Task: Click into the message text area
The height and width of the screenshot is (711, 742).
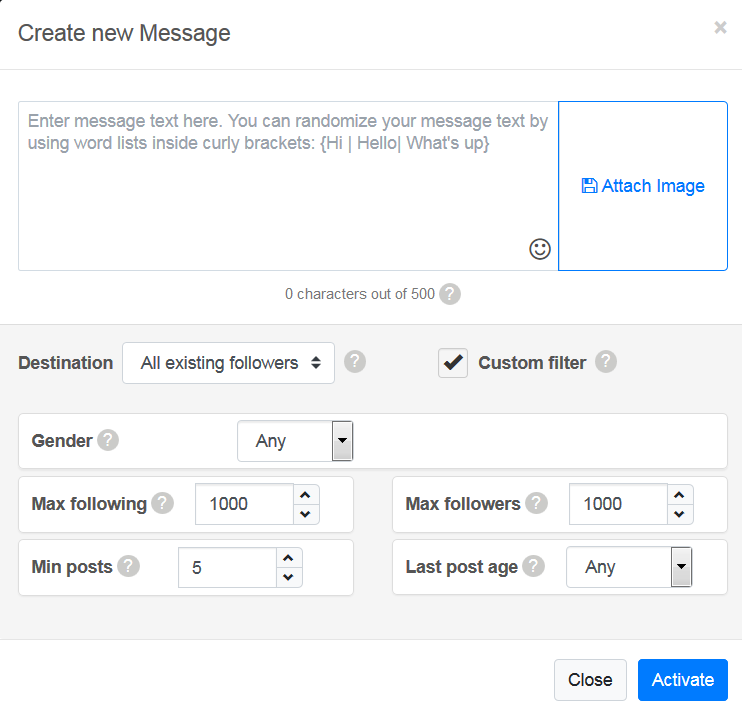Action: [x=288, y=186]
